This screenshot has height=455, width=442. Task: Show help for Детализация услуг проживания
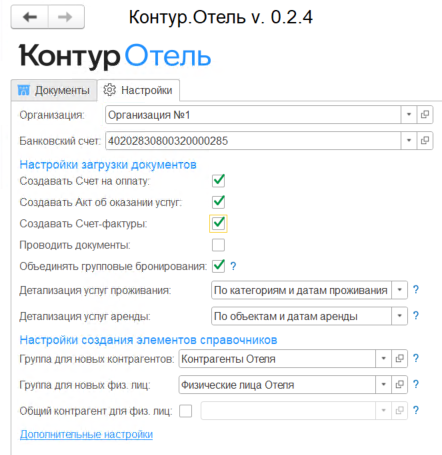pyautogui.click(x=416, y=290)
